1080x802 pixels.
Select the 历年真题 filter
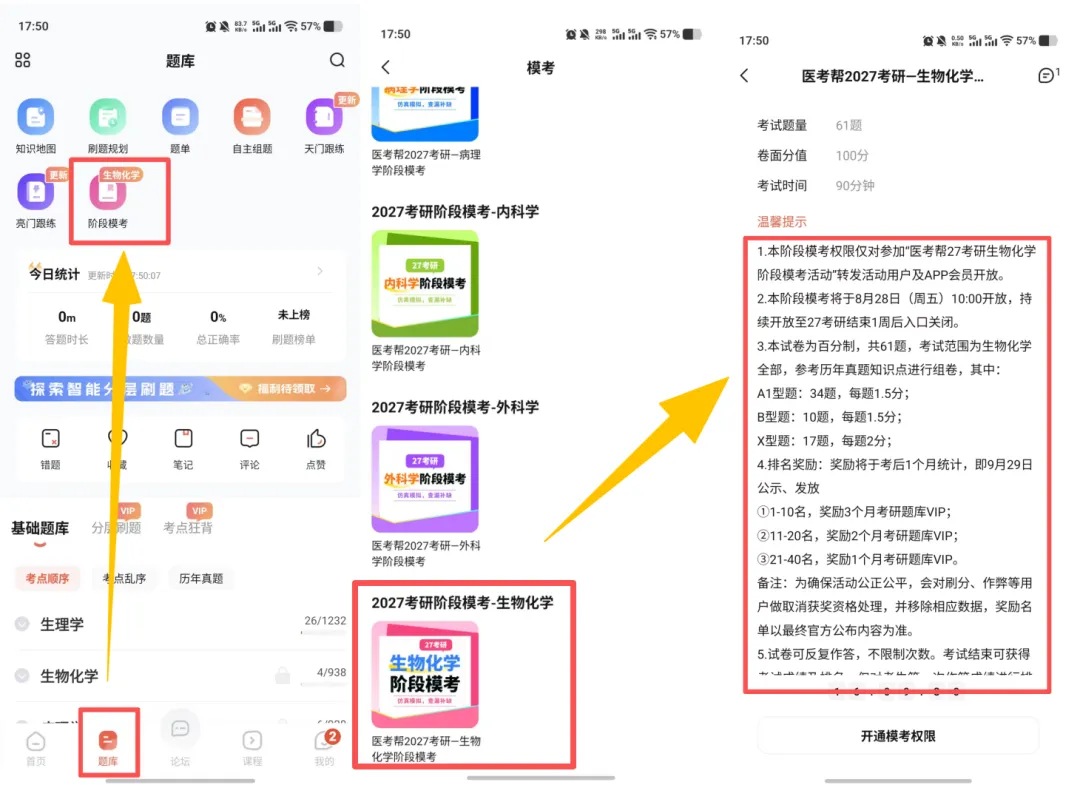pos(201,578)
